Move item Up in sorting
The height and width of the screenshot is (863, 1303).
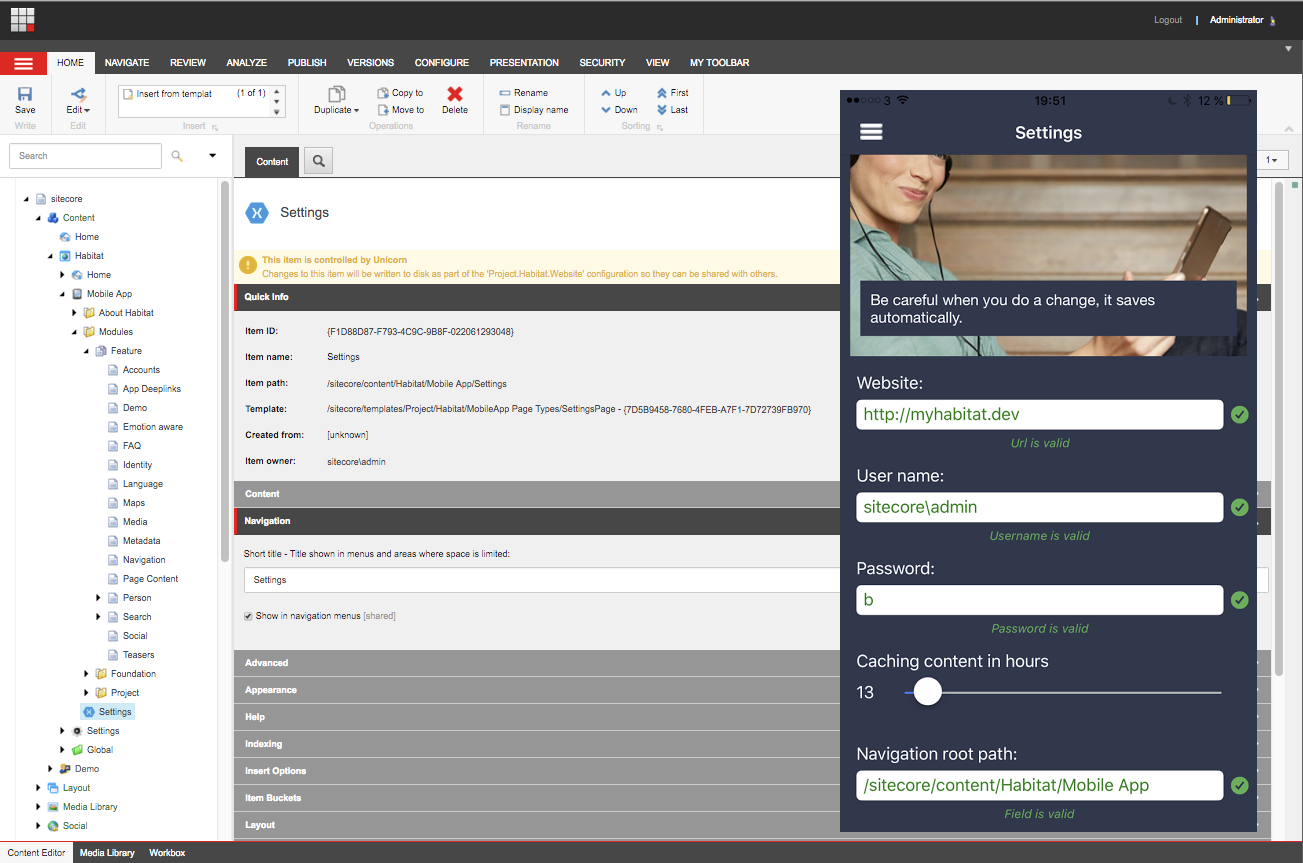pos(606,93)
